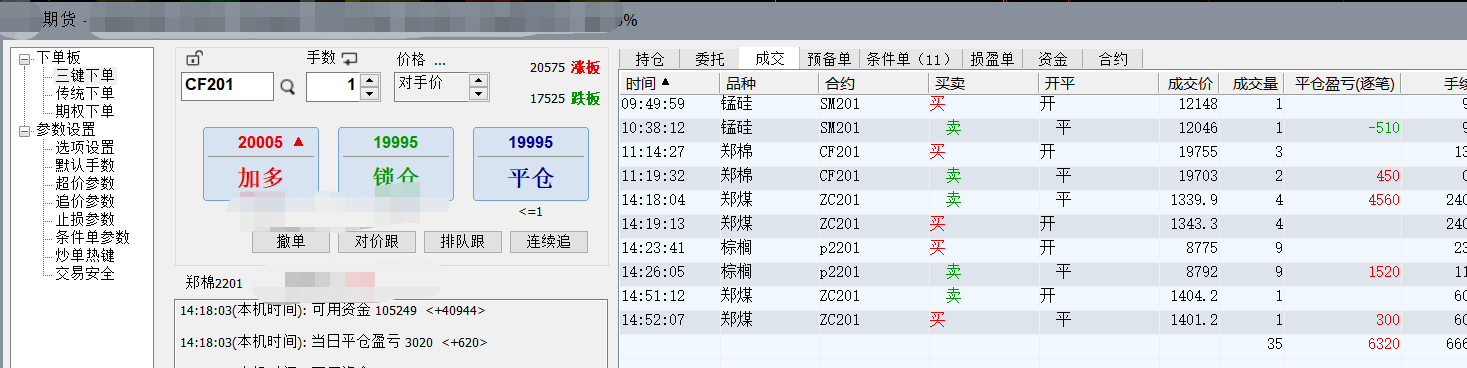This screenshot has height=368, width=1467.
Task: Click the CF201 contract input field
Action: (227, 86)
